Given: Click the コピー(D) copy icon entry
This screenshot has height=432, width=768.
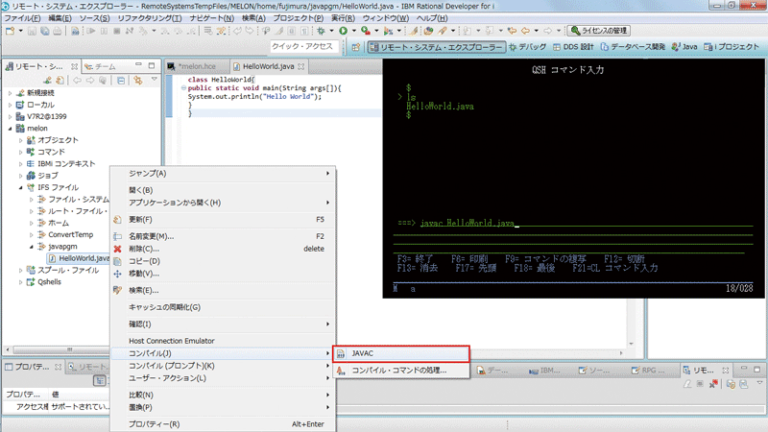Looking at the screenshot, I should (x=142, y=261).
